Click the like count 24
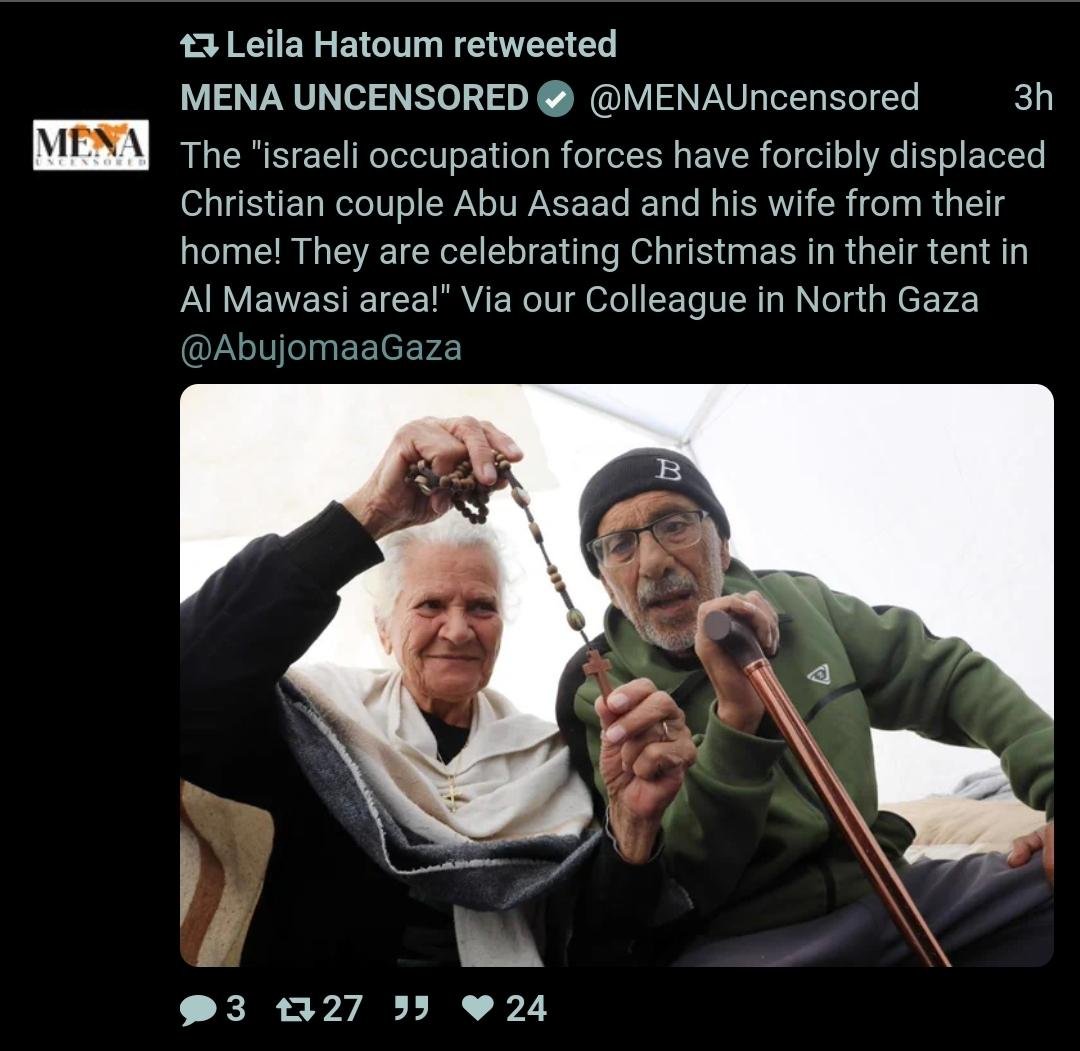Viewport: 1080px width, 1051px height. click(x=526, y=1009)
